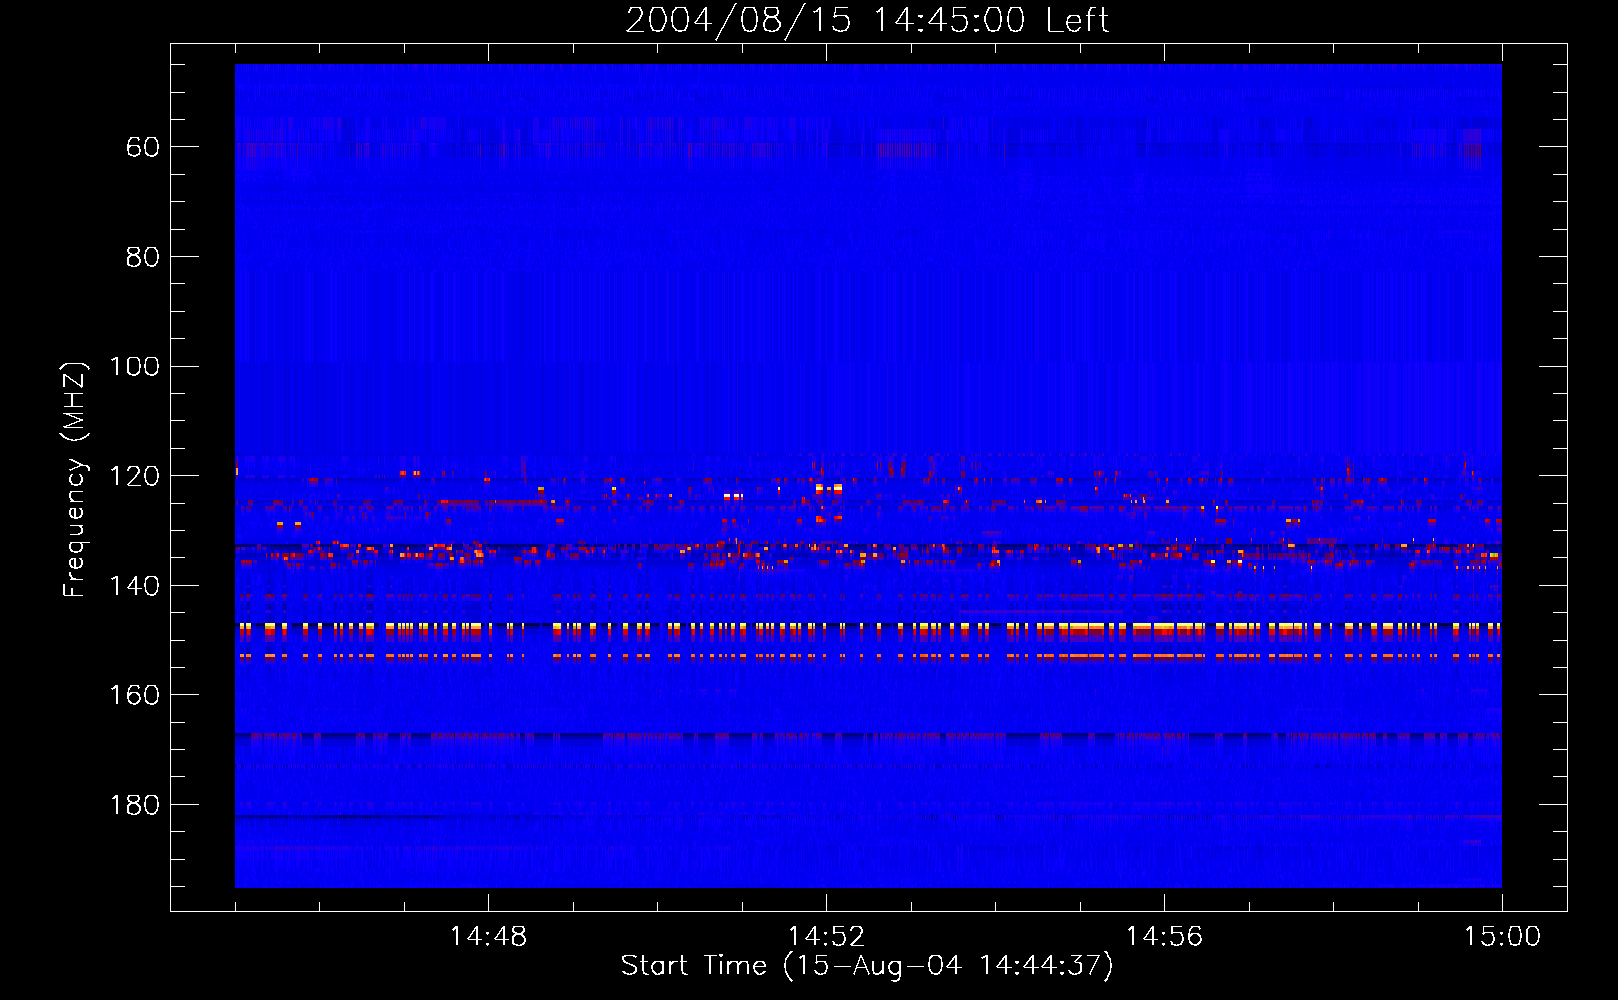Click the 'Start Time (15-Aug-04 14:44:37)' label
Screen dimensions: 1618x1000
(x=867, y=966)
